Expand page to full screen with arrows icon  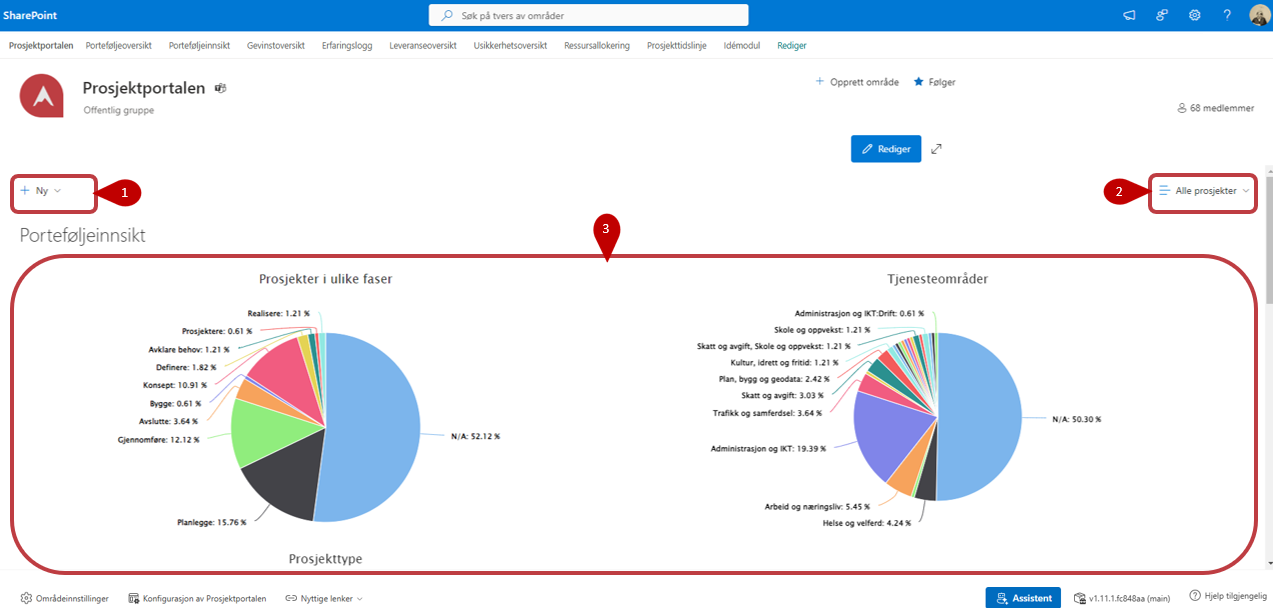936,149
